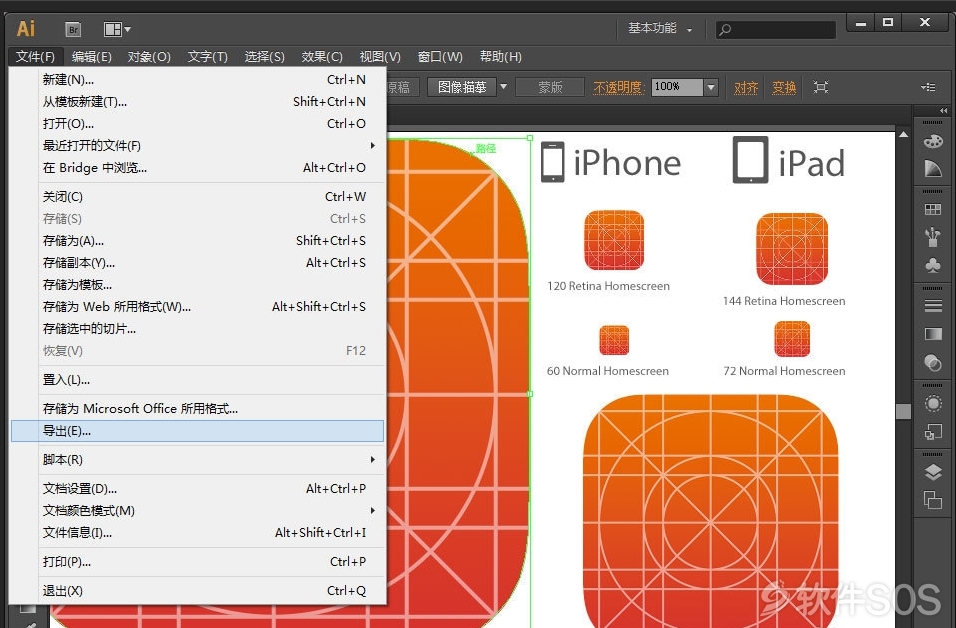The width and height of the screenshot is (956, 628).
Task: Choose 导出(E)... from the file menu
Action: pyautogui.click(x=198, y=430)
